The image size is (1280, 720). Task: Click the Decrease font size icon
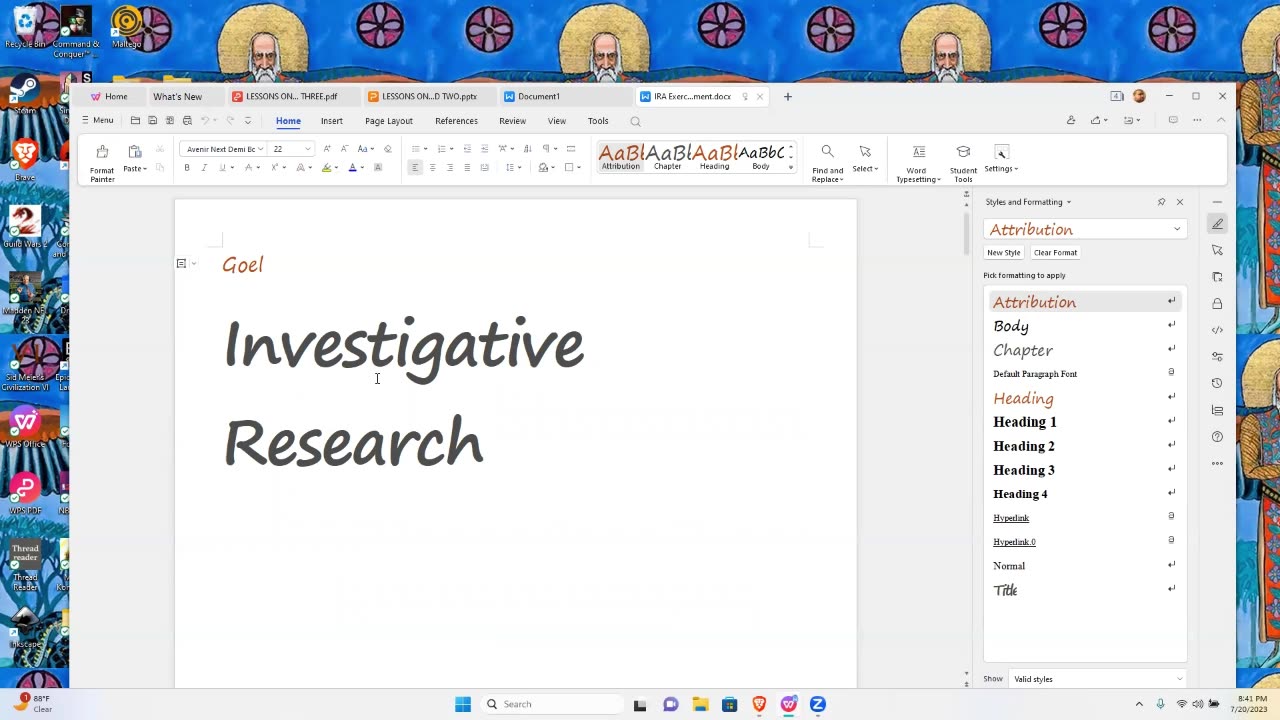pyautogui.click(x=344, y=149)
